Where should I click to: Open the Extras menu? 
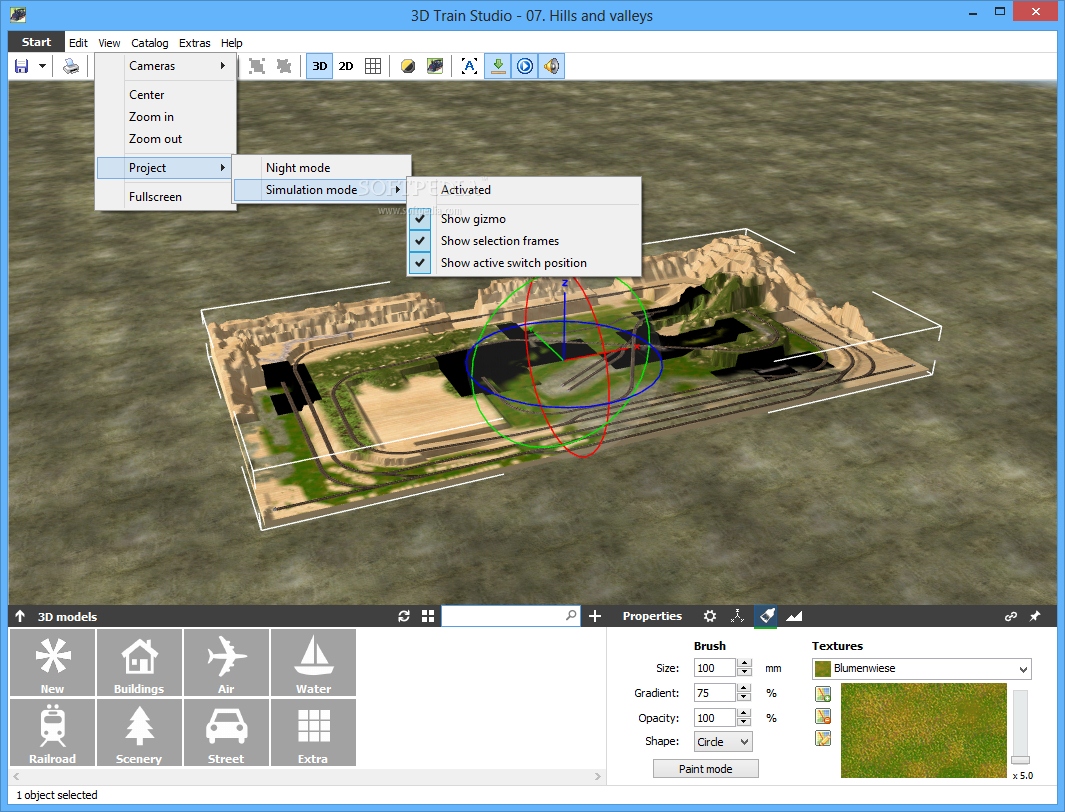tap(194, 43)
